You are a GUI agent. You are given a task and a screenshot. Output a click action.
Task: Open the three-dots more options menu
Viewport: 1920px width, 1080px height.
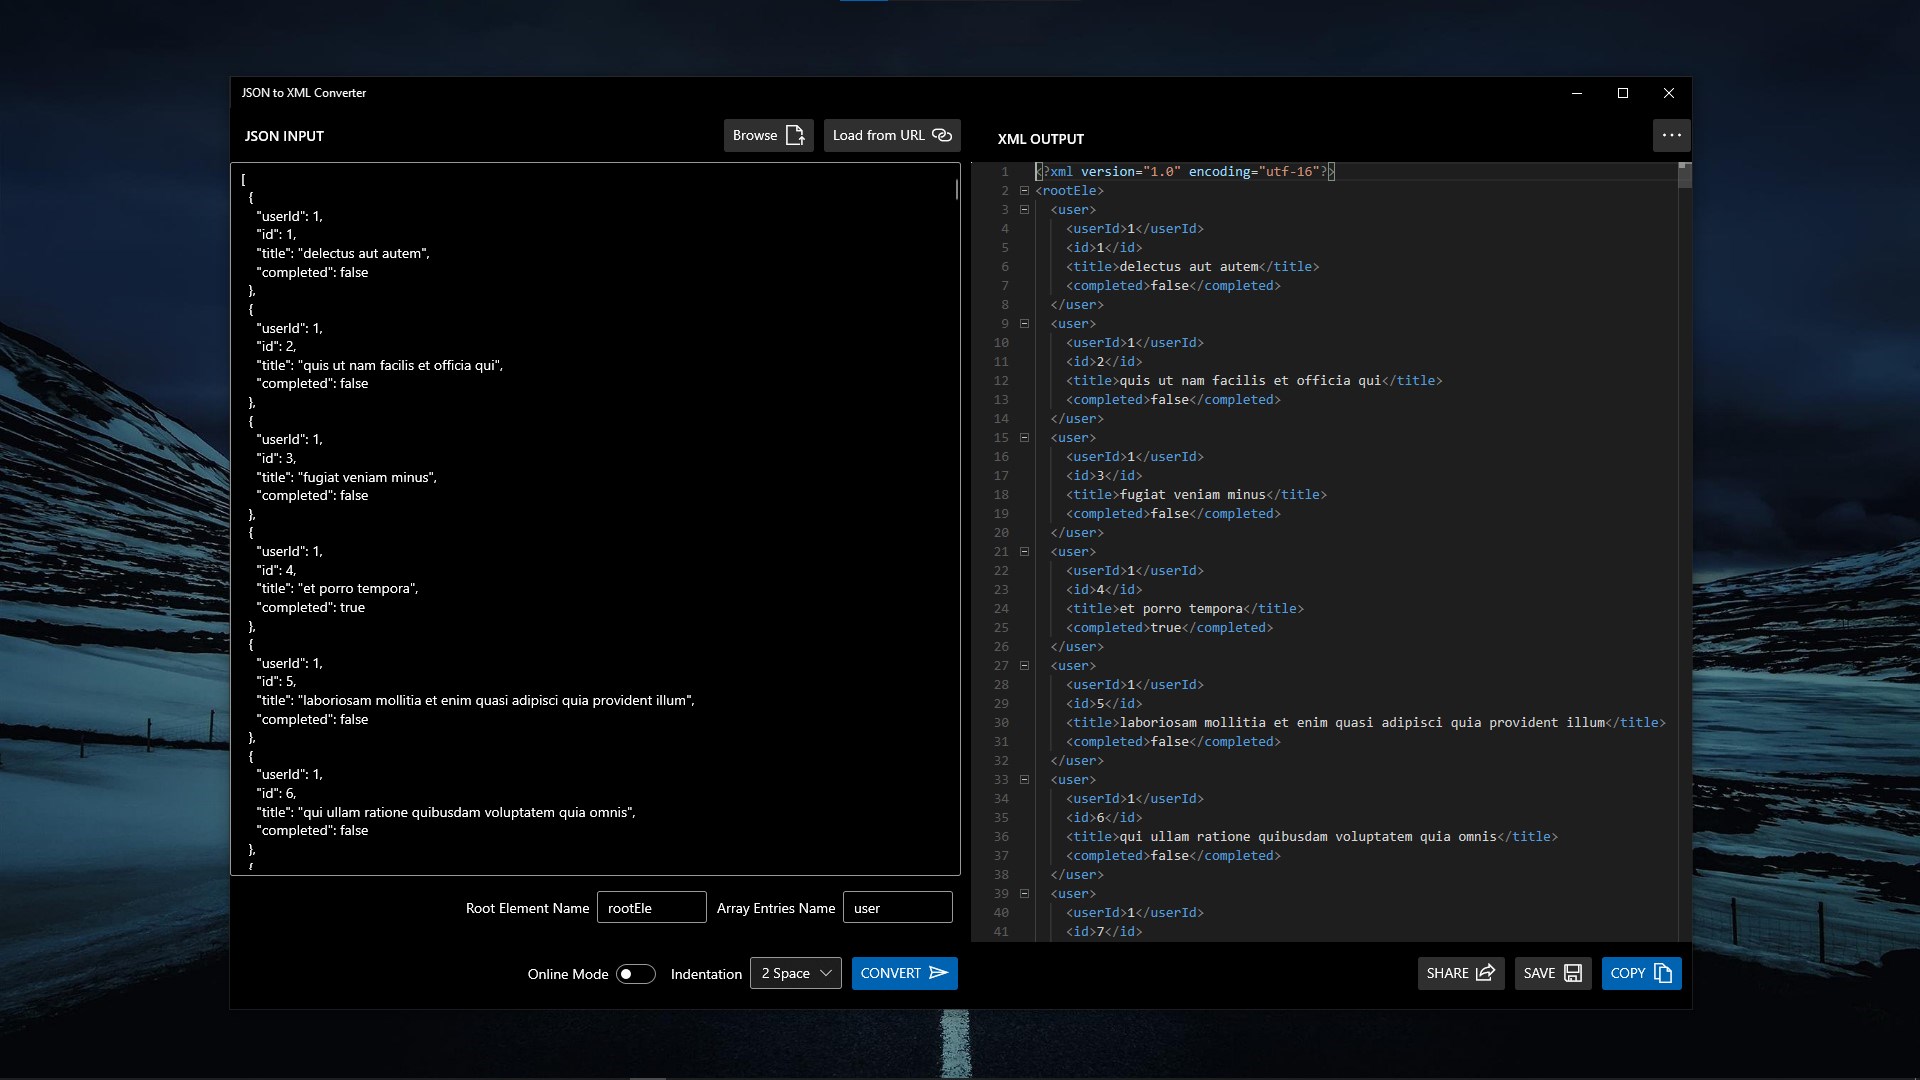click(x=1671, y=135)
